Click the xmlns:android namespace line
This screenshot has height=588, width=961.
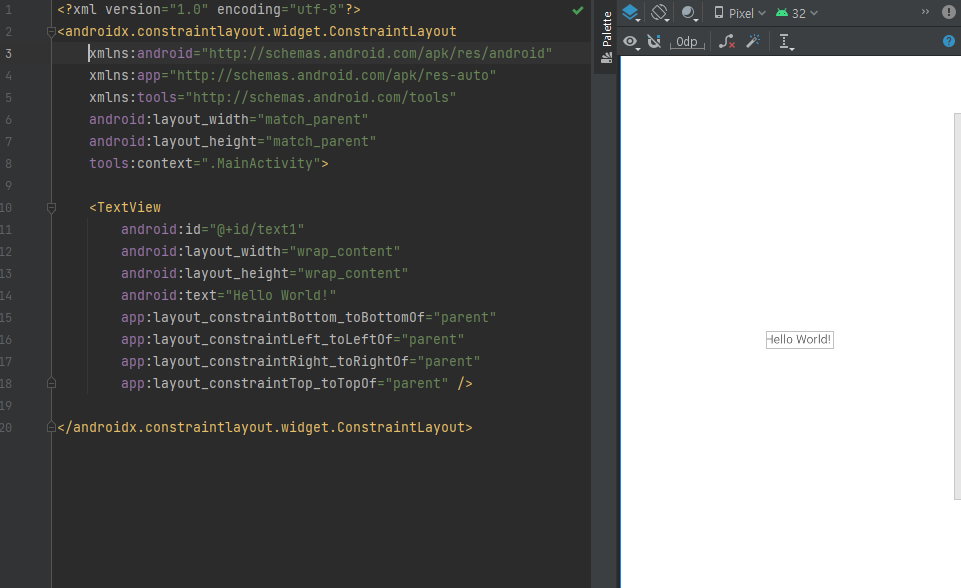click(320, 53)
